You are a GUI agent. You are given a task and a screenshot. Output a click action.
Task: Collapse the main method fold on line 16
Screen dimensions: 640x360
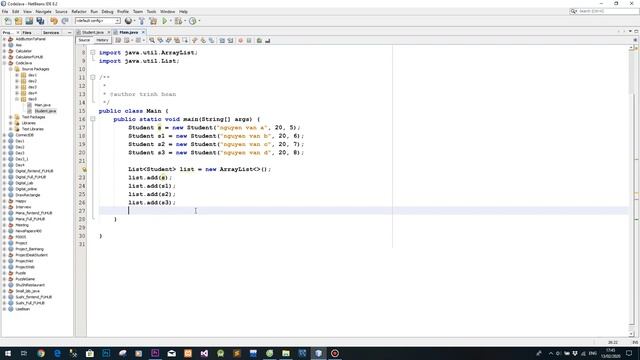click(x=93, y=119)
